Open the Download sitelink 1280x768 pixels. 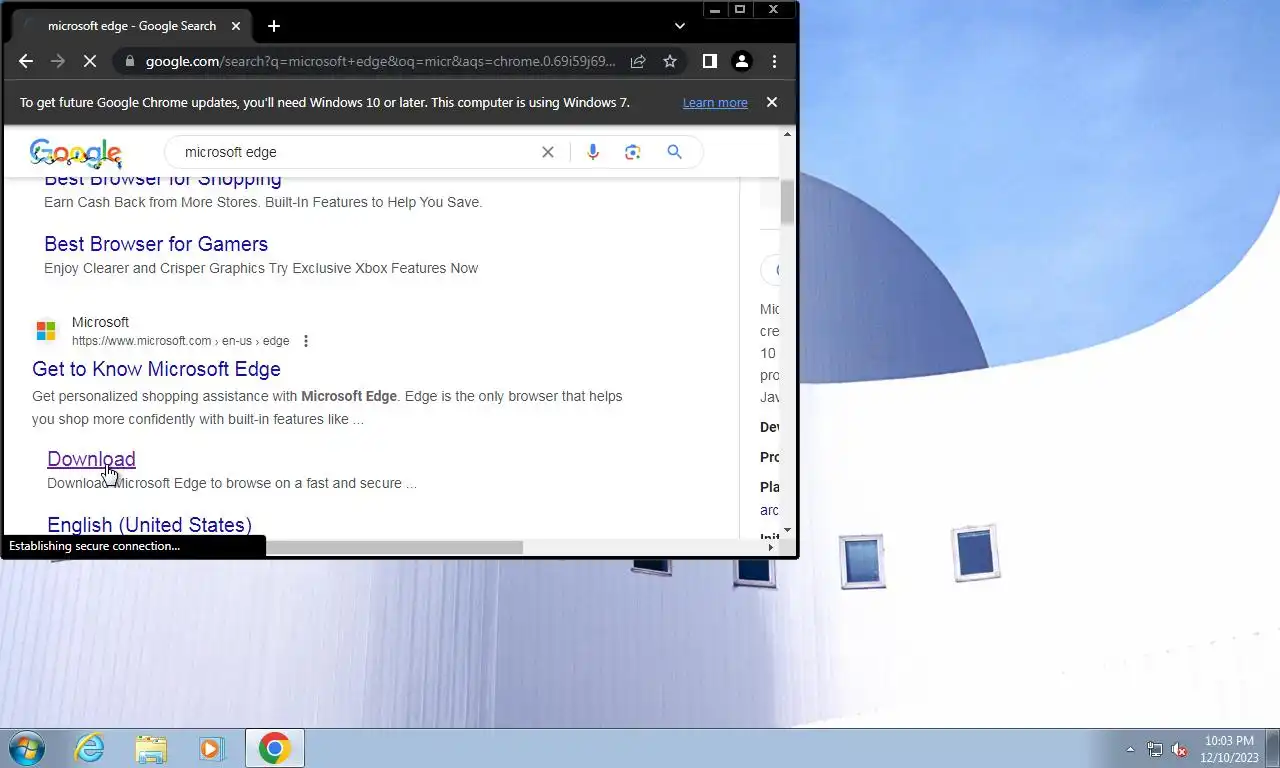click(x=91, y=459)
